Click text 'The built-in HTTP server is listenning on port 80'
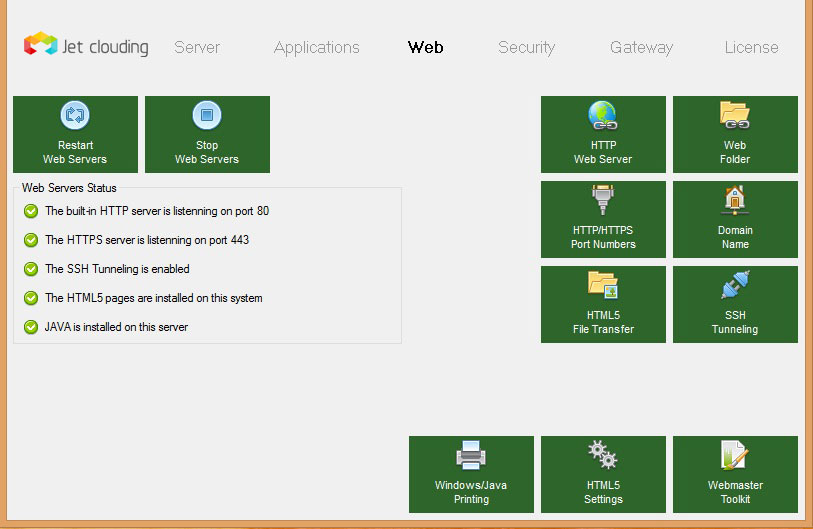The height and width of the screenshot is (529, 813). [157, 211]
